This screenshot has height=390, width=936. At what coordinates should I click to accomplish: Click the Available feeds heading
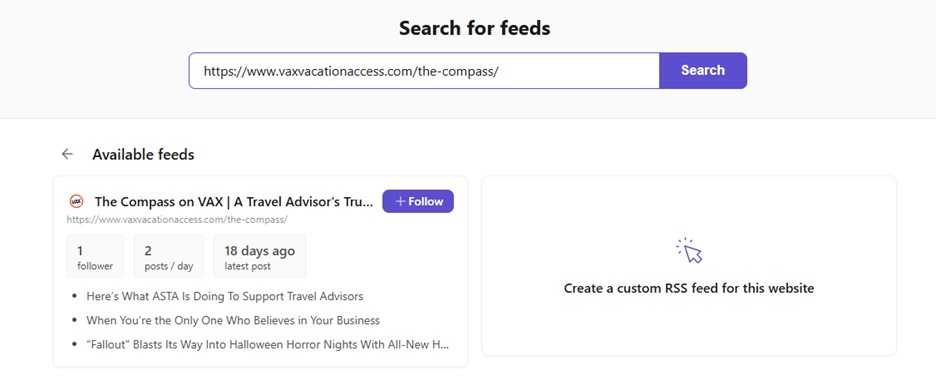pos(143,155)
